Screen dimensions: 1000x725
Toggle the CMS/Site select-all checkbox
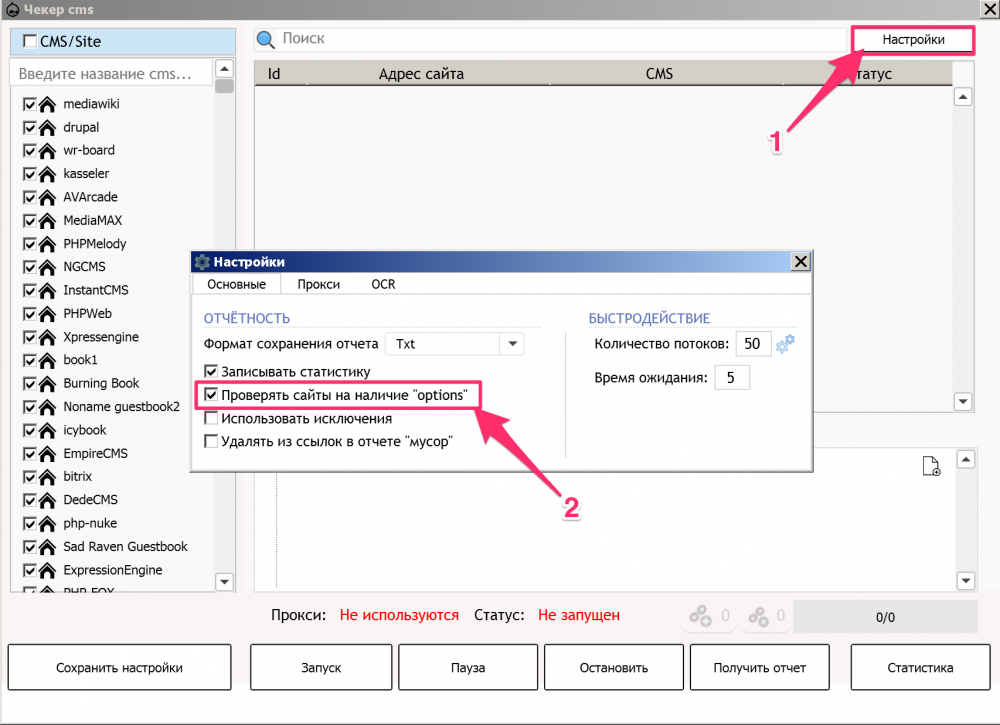pos(29,41)
